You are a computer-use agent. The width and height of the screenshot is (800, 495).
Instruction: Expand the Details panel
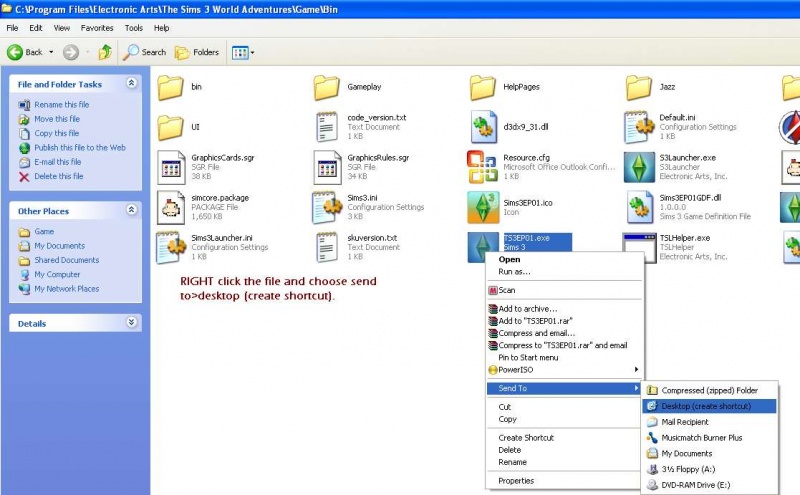click(x=131, y=322)
